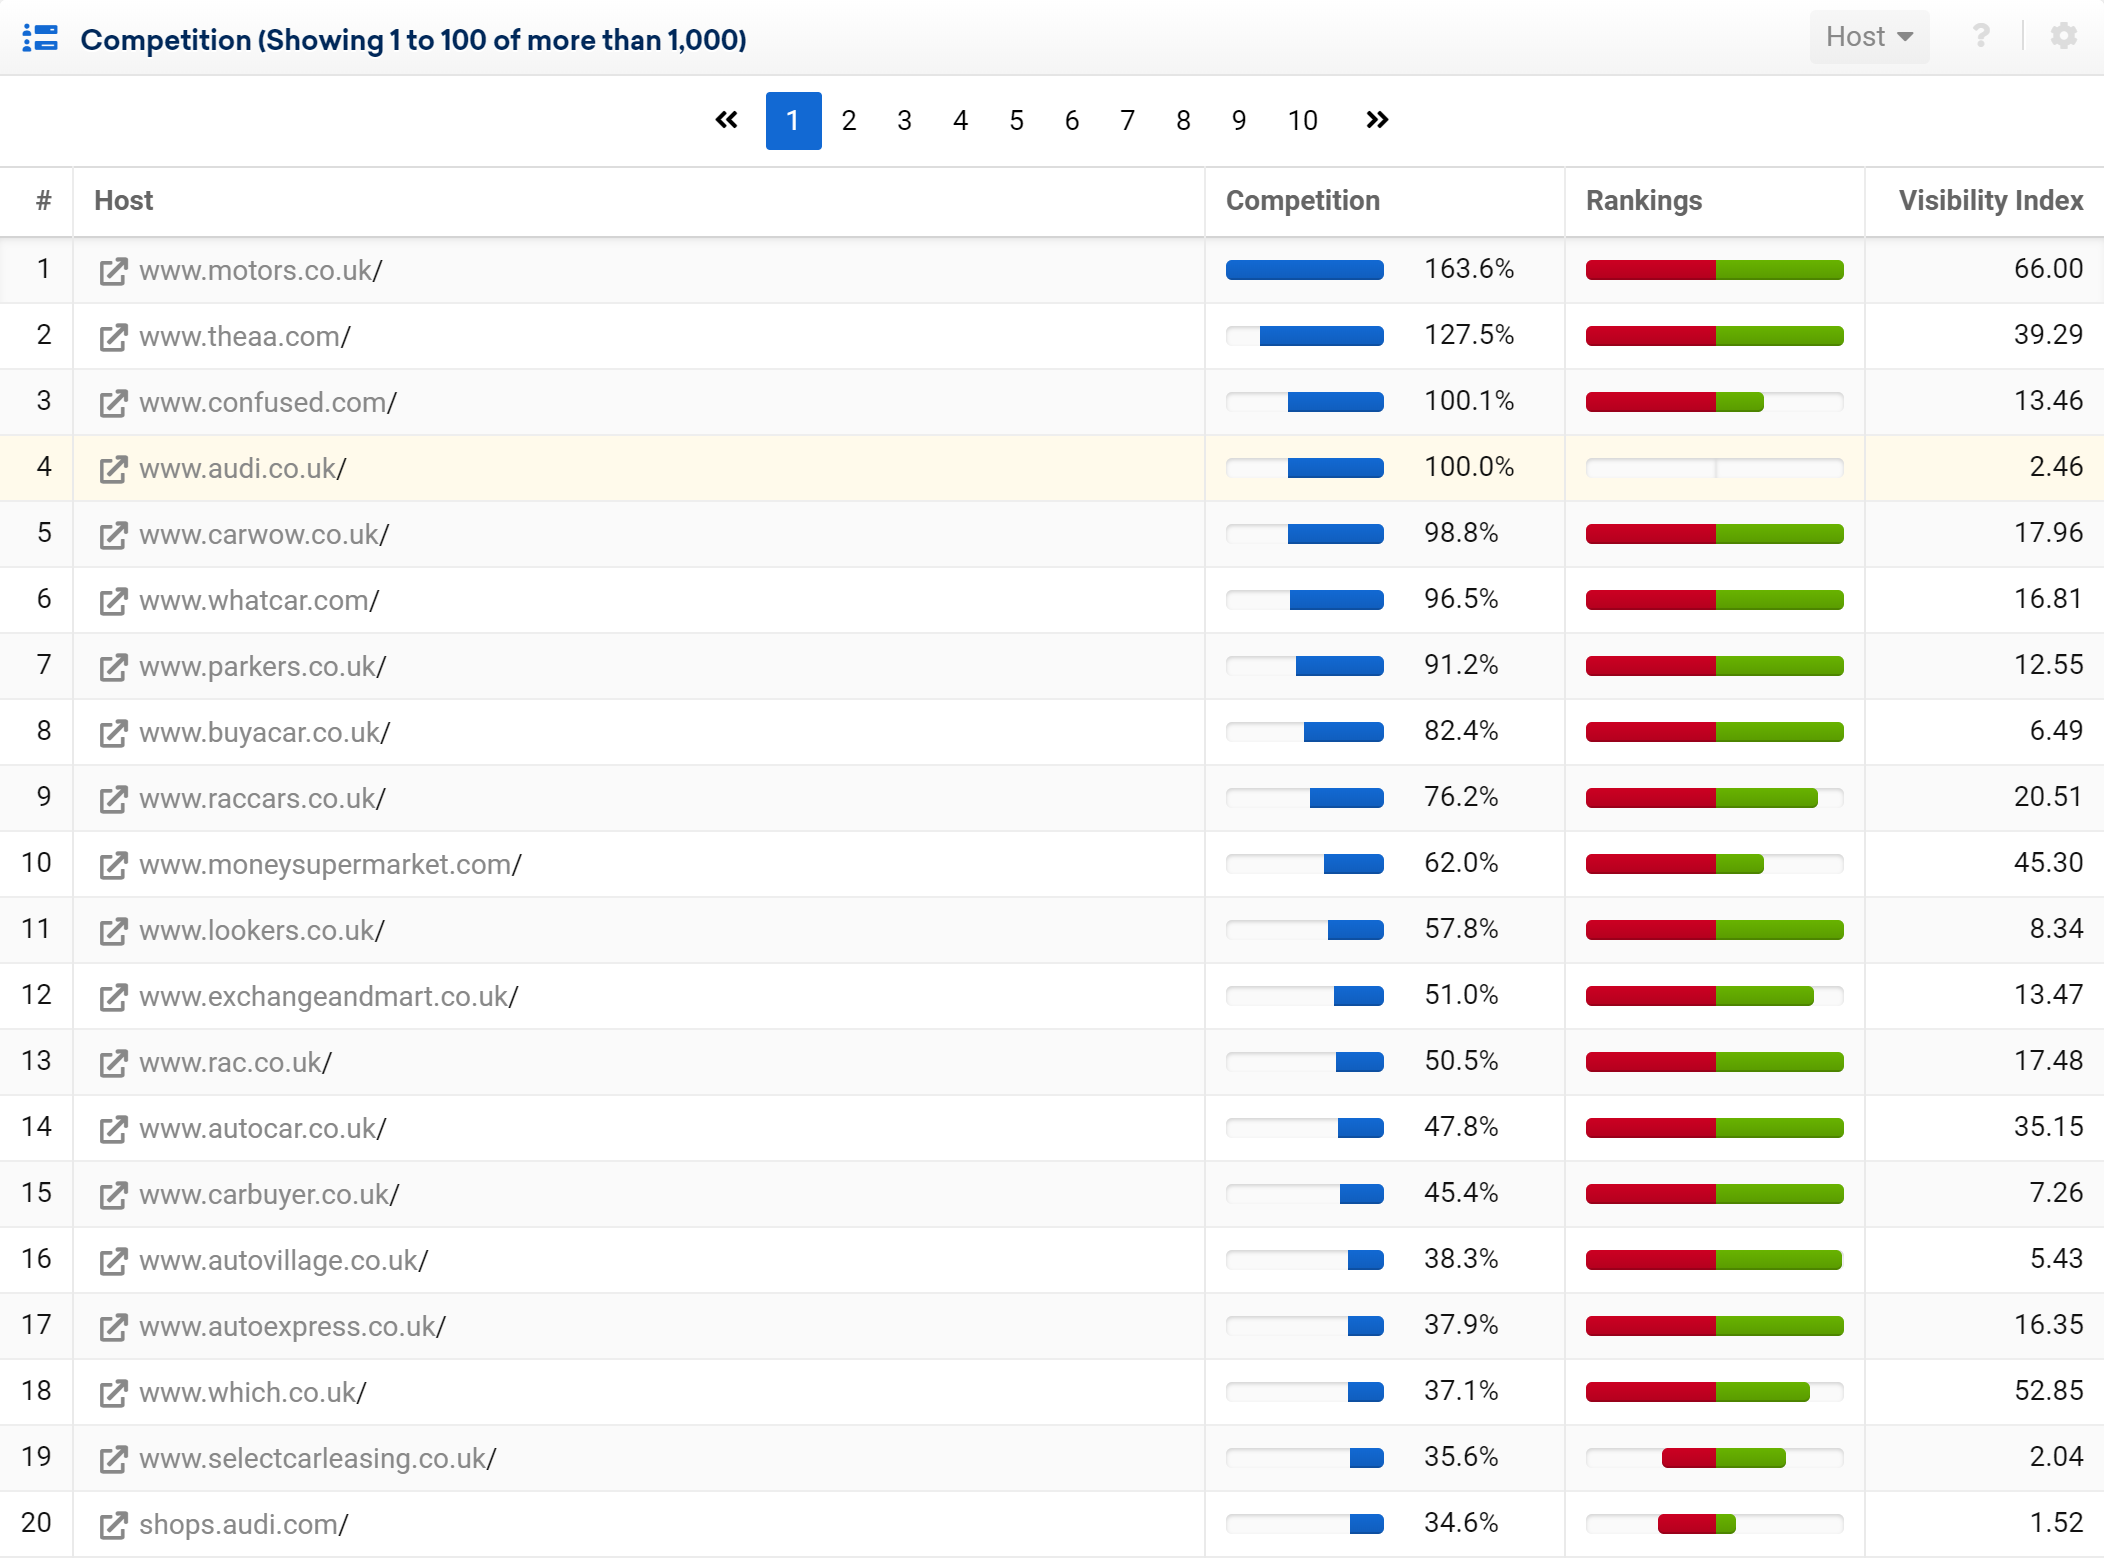
Task: Open external link icon for www.parkers.co.uk
Action: tap(114, 667)
